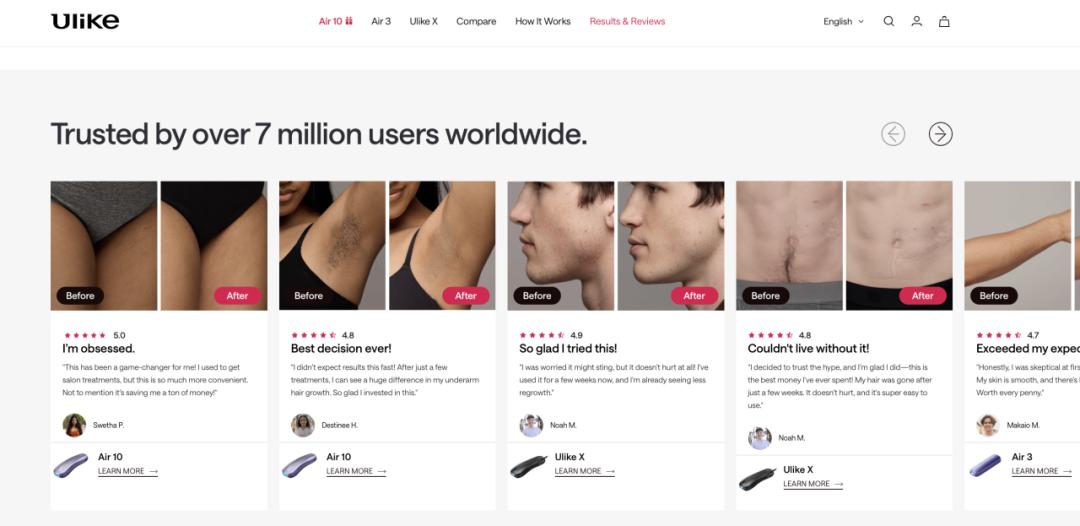Open the user account icon
The width and height of the screenshot is (1080, 526).
[916, 21]
